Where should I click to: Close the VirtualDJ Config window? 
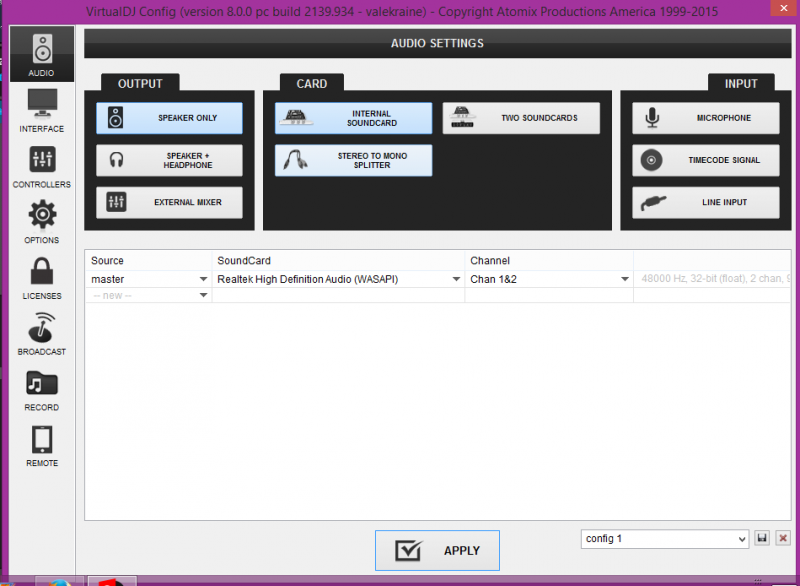[784, 8]
